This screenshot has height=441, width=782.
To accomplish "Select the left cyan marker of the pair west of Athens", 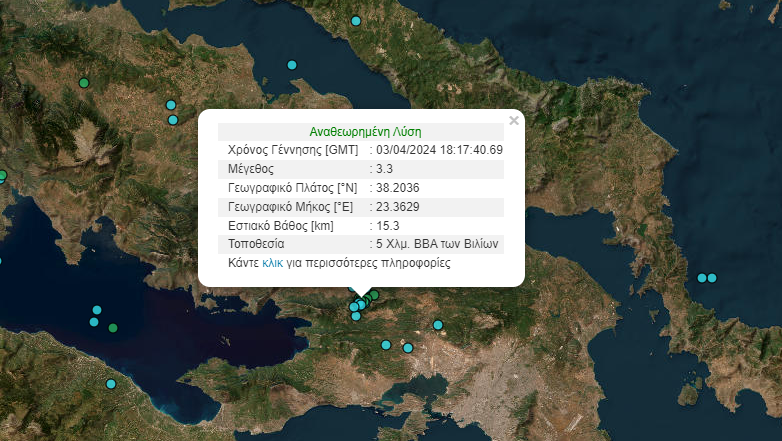I will (x=386, y=345).
